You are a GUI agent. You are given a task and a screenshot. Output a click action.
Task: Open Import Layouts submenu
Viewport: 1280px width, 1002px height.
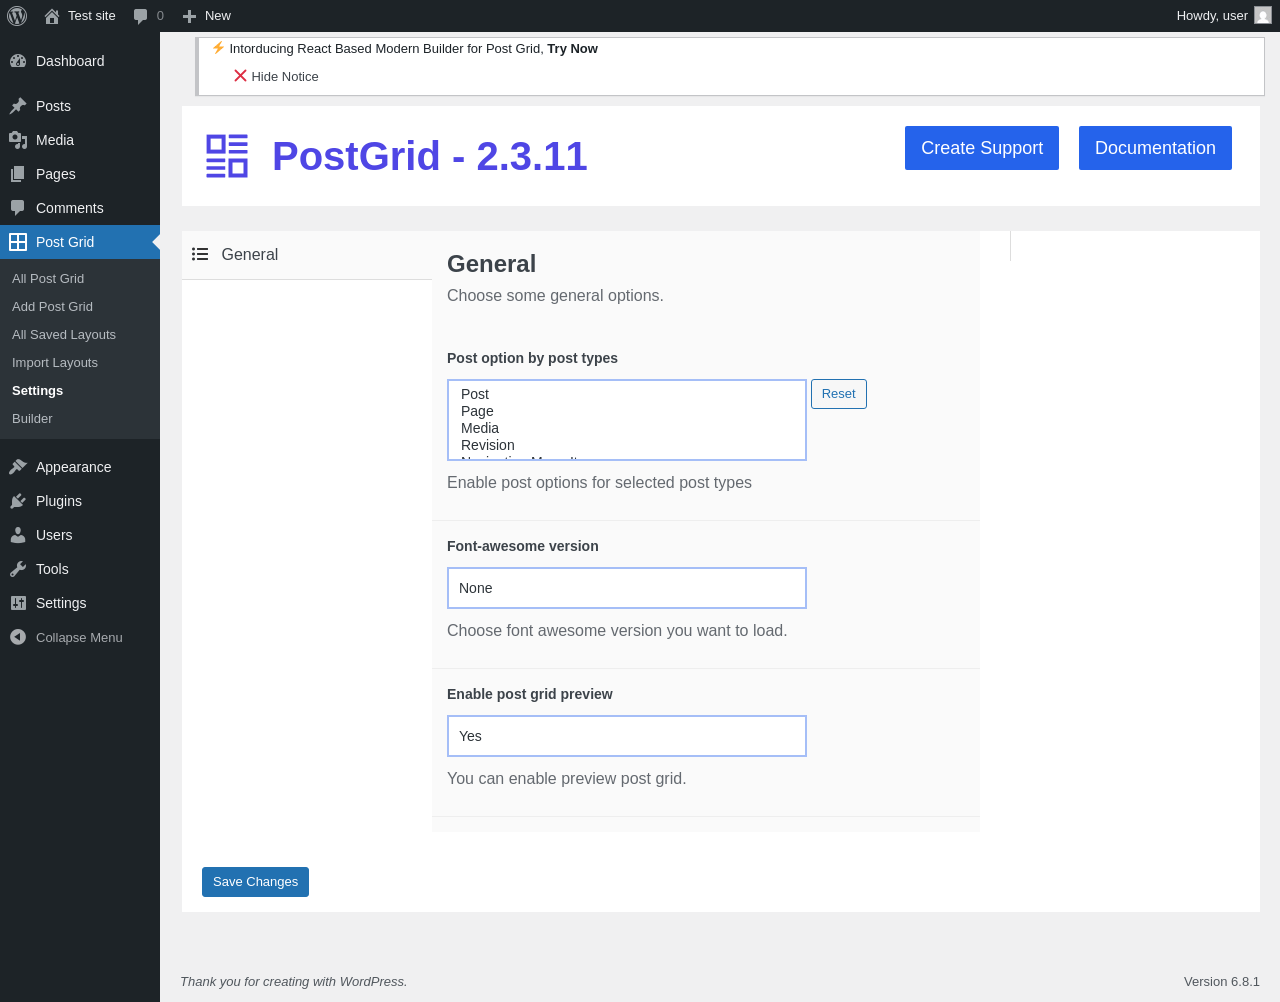pos(80,363)
